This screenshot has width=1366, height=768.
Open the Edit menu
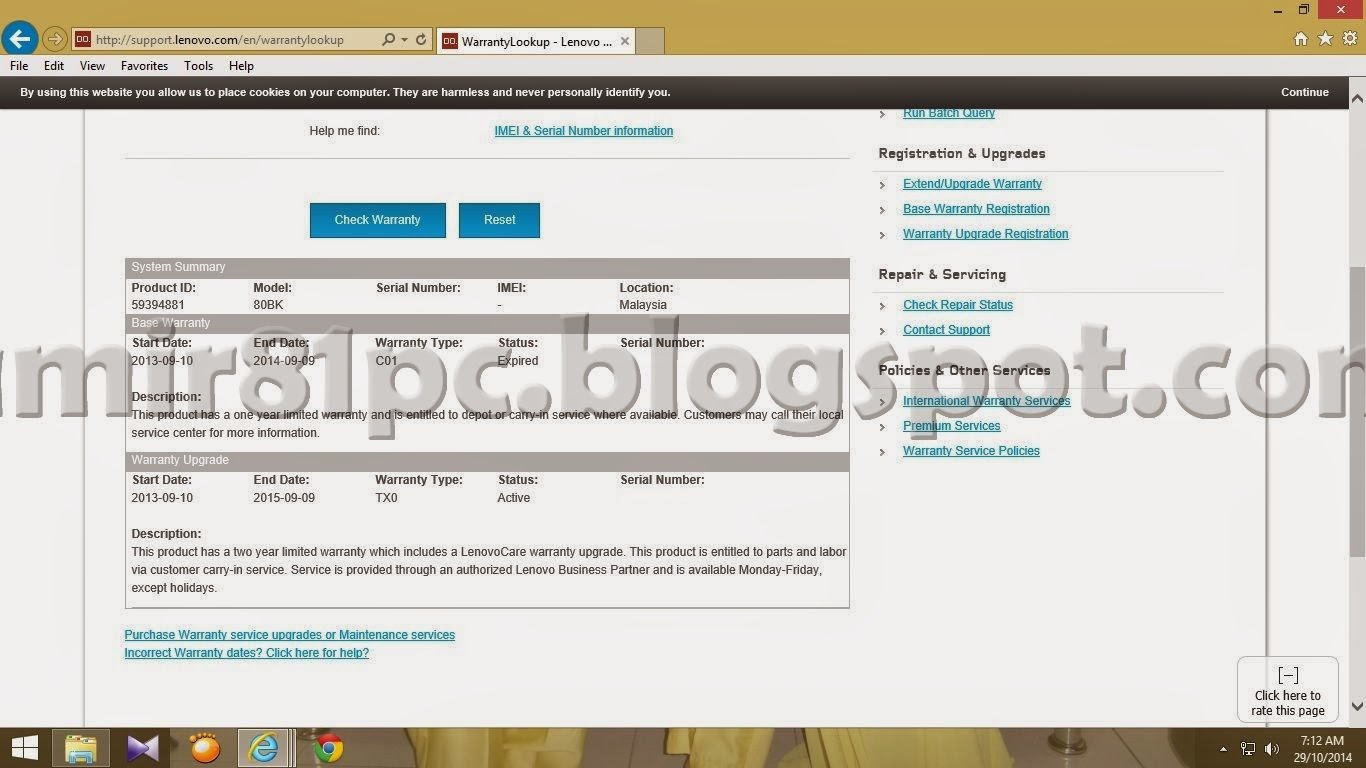(x=54, y=66)
